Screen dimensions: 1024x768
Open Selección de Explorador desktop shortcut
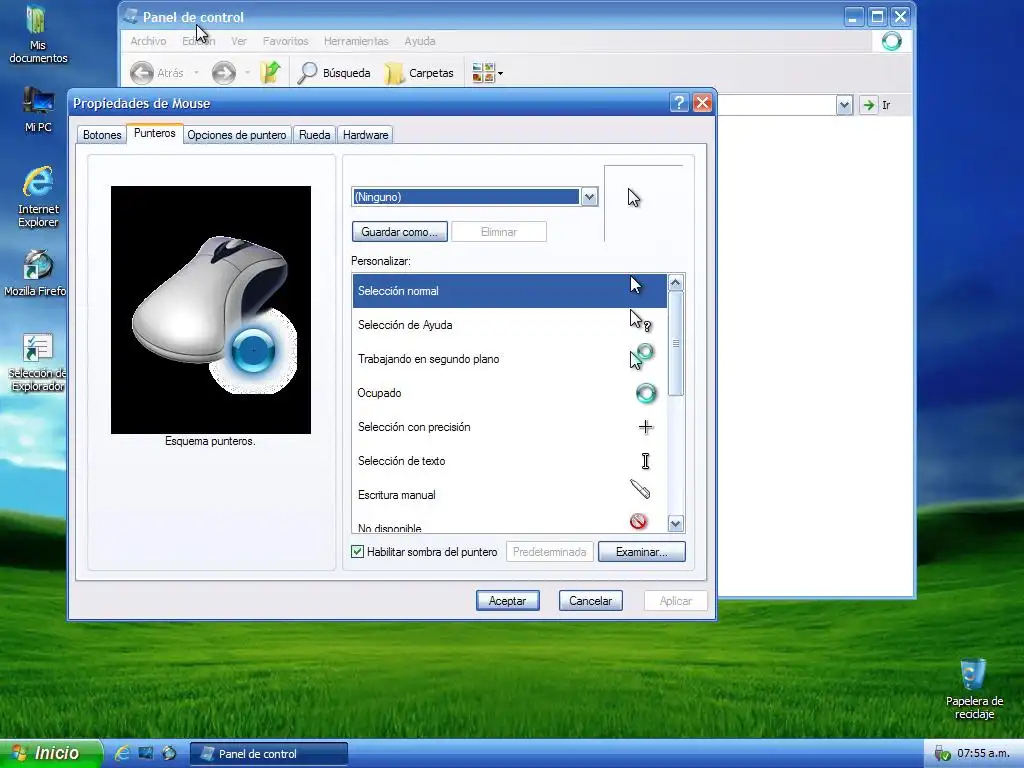click(37, 362)
